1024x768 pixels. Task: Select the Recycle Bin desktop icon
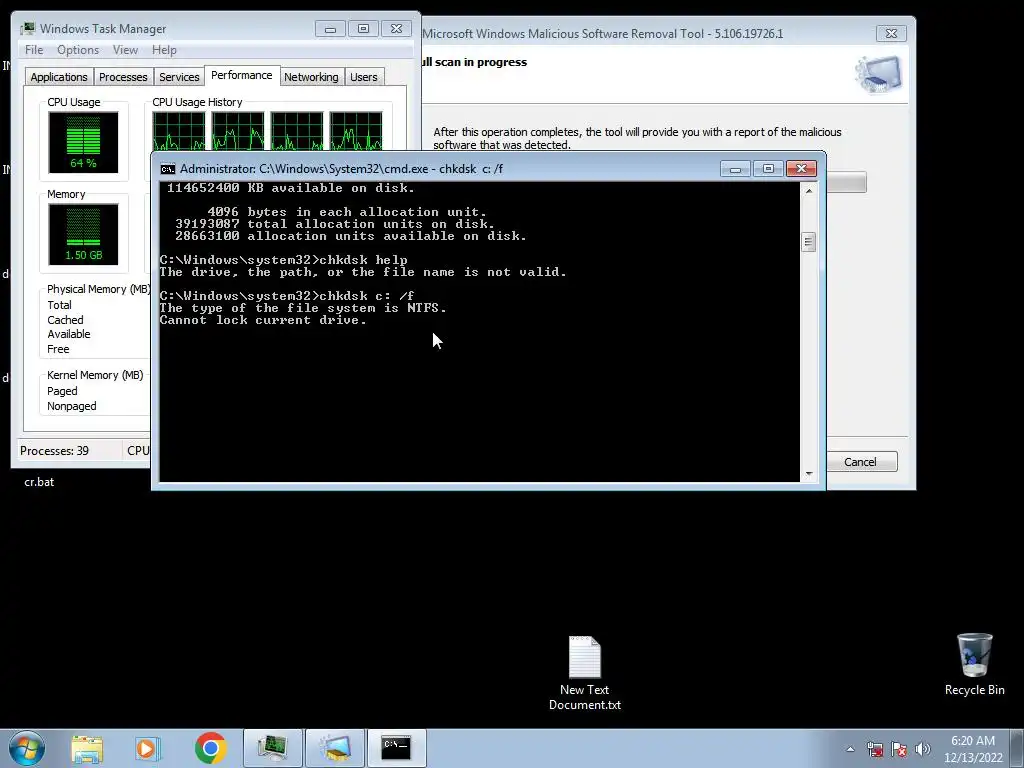tap(974, 664)
